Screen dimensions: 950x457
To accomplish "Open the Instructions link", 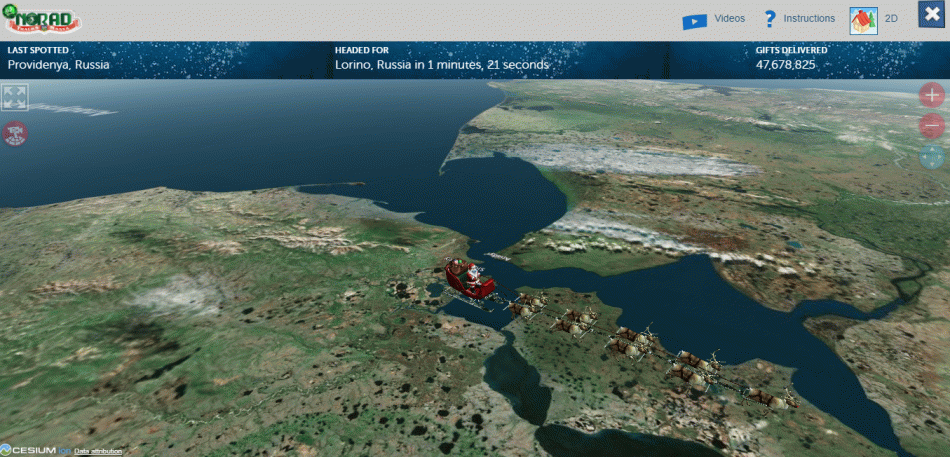I will coord(809,19).
